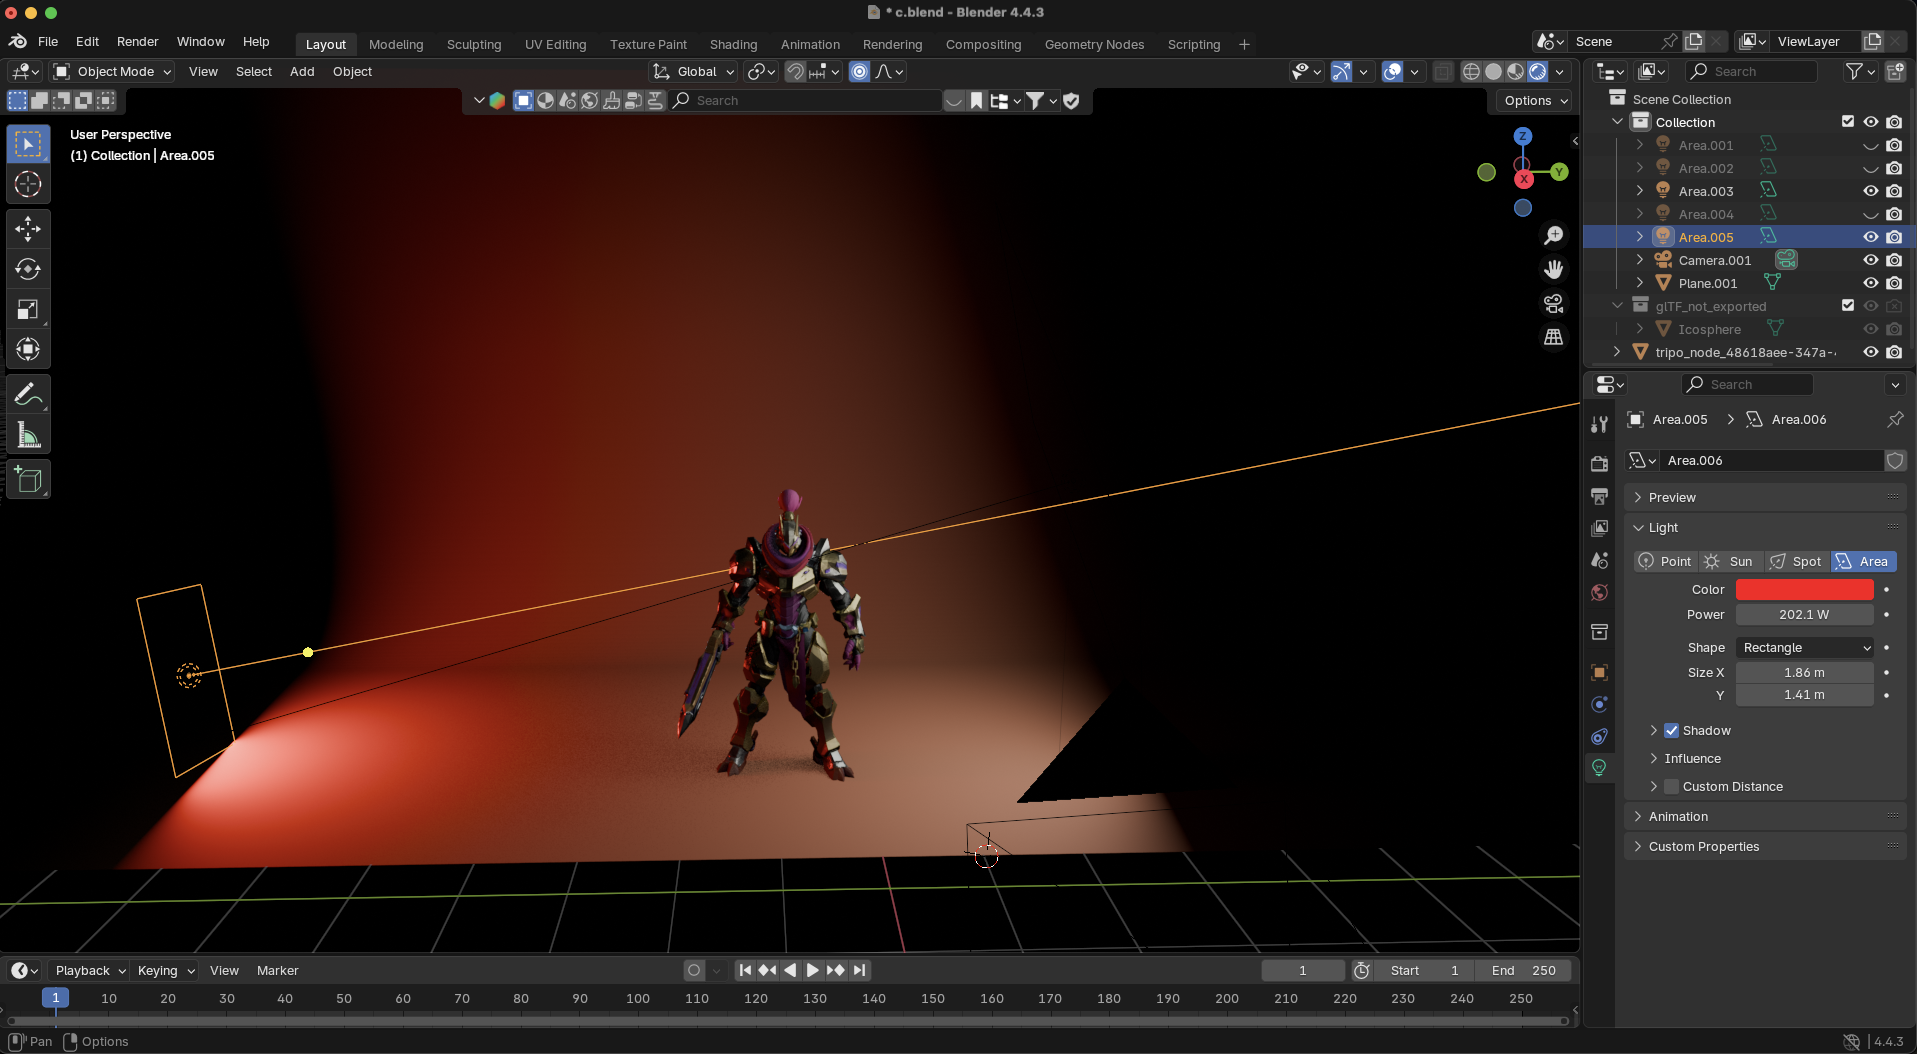Open the Object Constraints properties tab
This screenshot has width=1917, height=1054.
(1599, 736)
